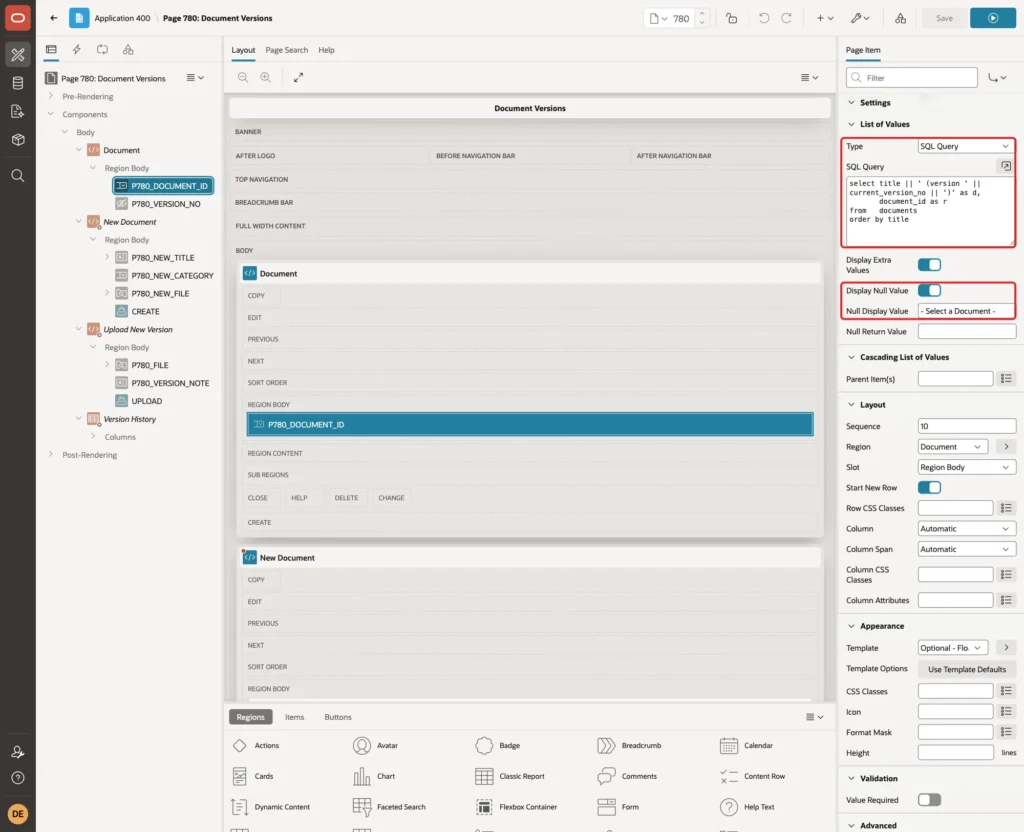1024x832 pixels.
Task: Switch to Page Search tab
Action: point(287,50)
